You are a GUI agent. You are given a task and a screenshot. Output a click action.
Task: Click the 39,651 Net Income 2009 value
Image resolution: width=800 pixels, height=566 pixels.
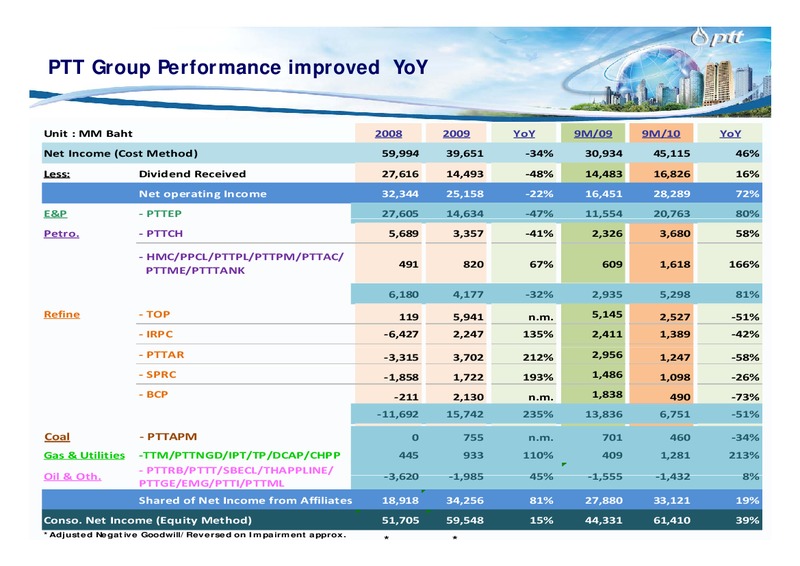point(464,154)
